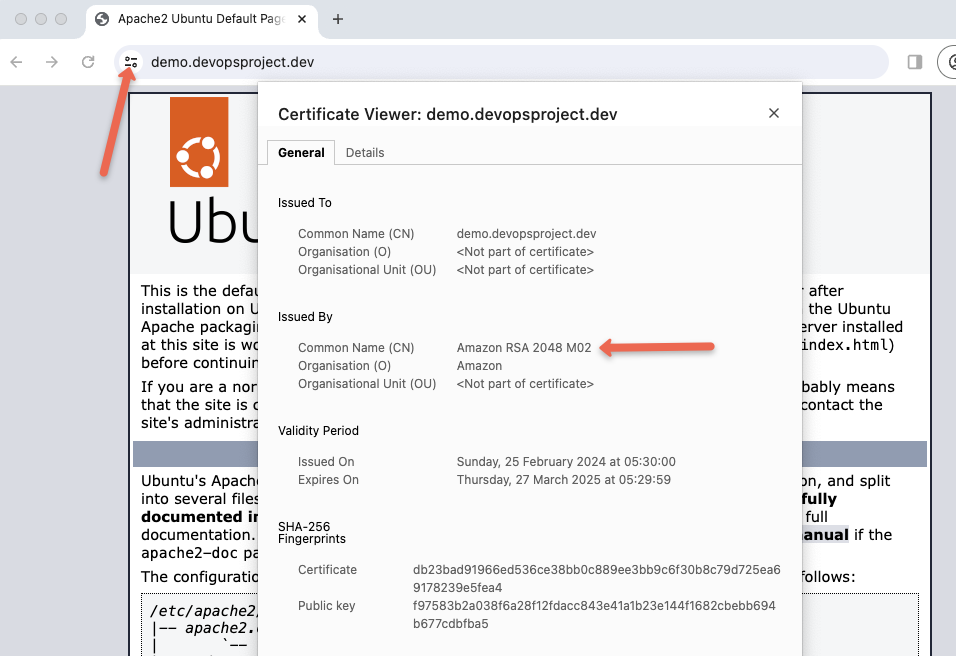Click the issuer organisation value Amazon
The image size is (956, 656).
coord(479,366)
